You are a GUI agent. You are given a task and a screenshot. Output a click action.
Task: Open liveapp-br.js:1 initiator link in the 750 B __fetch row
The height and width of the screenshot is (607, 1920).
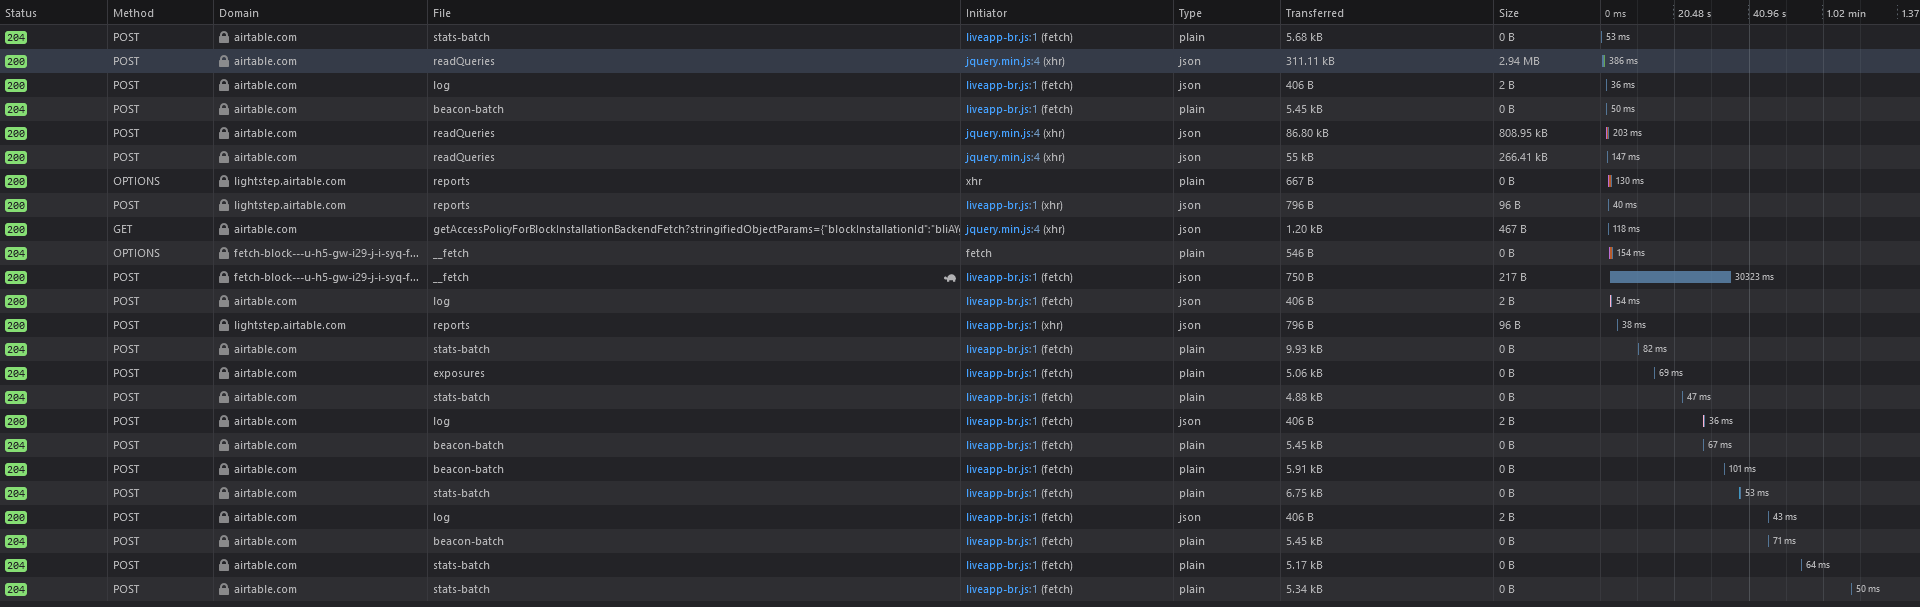1001,277
